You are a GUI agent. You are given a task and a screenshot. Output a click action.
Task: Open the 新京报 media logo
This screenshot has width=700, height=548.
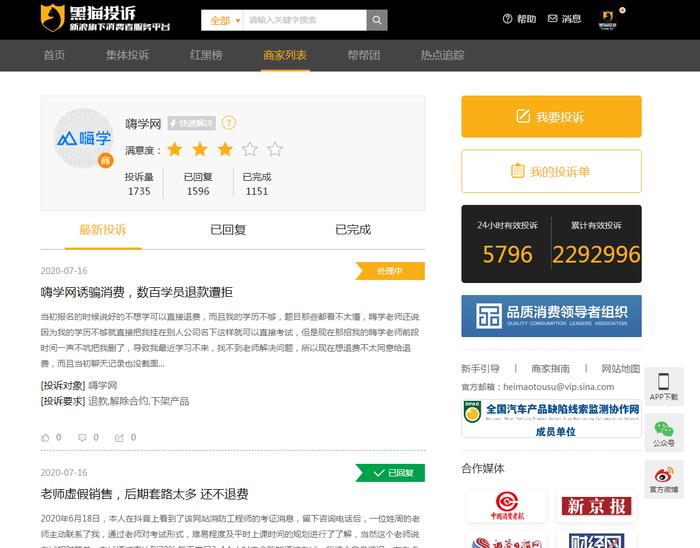click(596, 506)
